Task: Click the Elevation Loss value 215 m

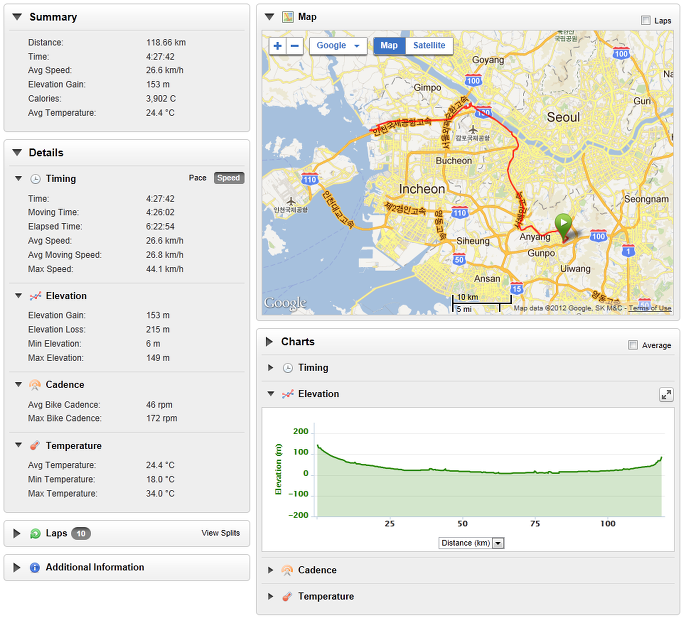Action: 158,330
